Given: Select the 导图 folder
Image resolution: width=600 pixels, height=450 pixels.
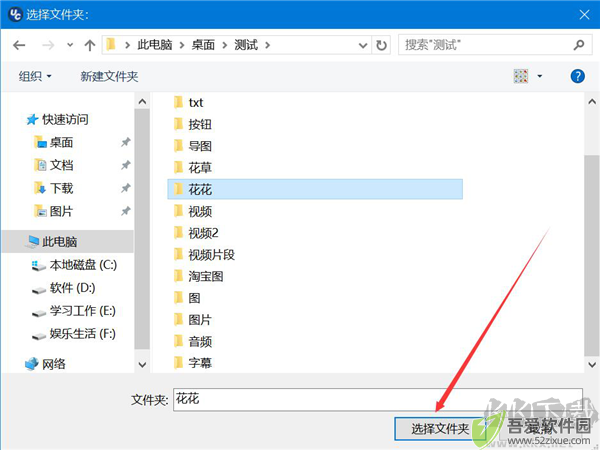Looking at the screenshot, I should click(x=192, y=146).
